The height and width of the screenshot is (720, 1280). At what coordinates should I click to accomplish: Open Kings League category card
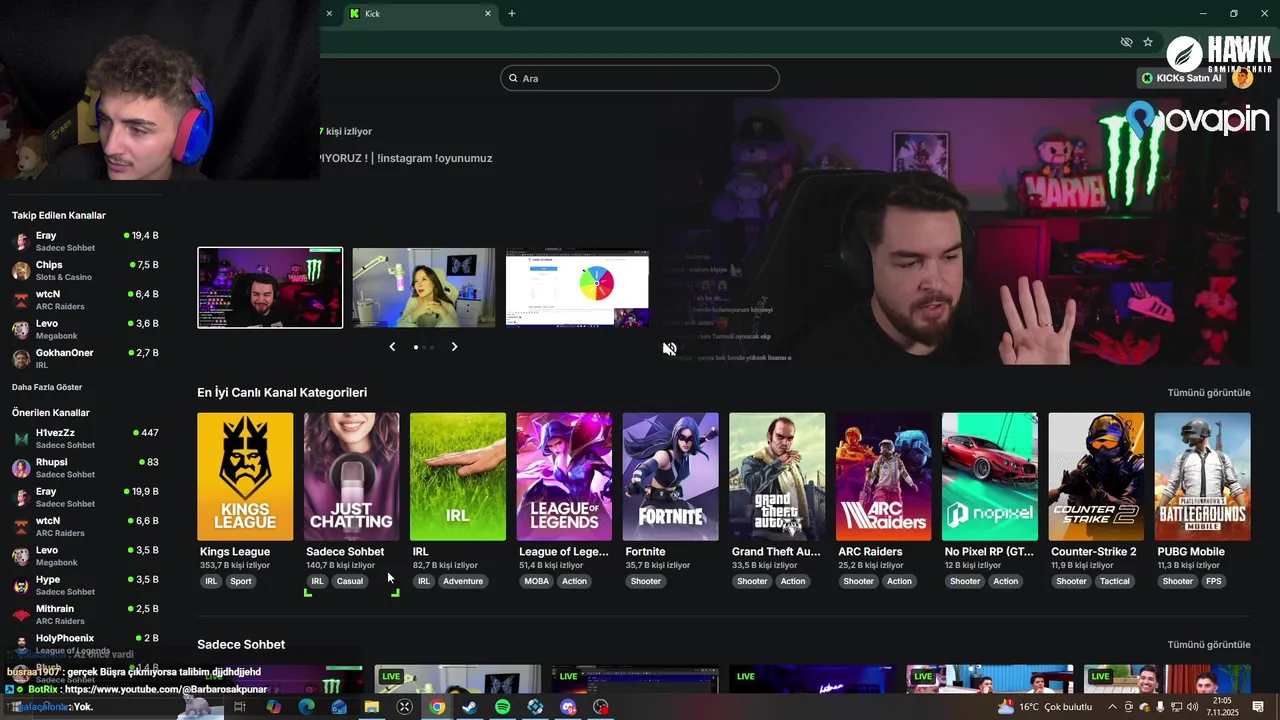(x=245, y=477)
